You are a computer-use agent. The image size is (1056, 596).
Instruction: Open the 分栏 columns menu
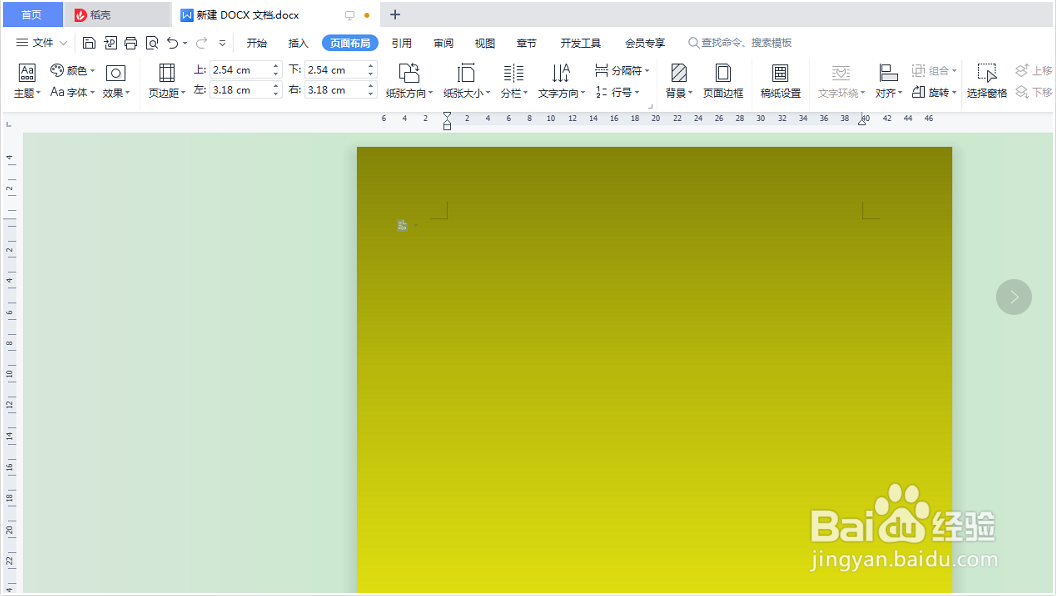click(x=514, y=80)
